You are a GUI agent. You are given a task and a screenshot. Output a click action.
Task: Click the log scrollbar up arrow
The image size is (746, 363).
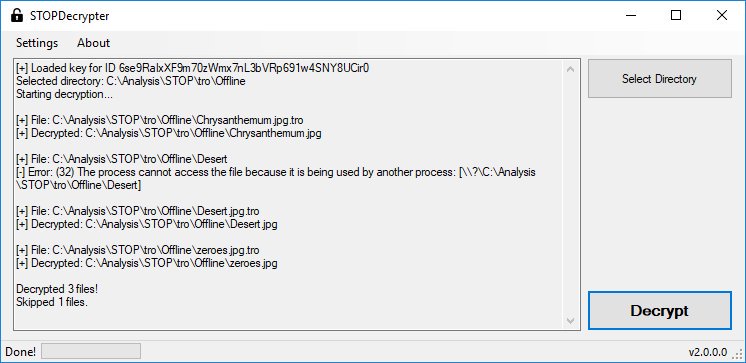570,69
